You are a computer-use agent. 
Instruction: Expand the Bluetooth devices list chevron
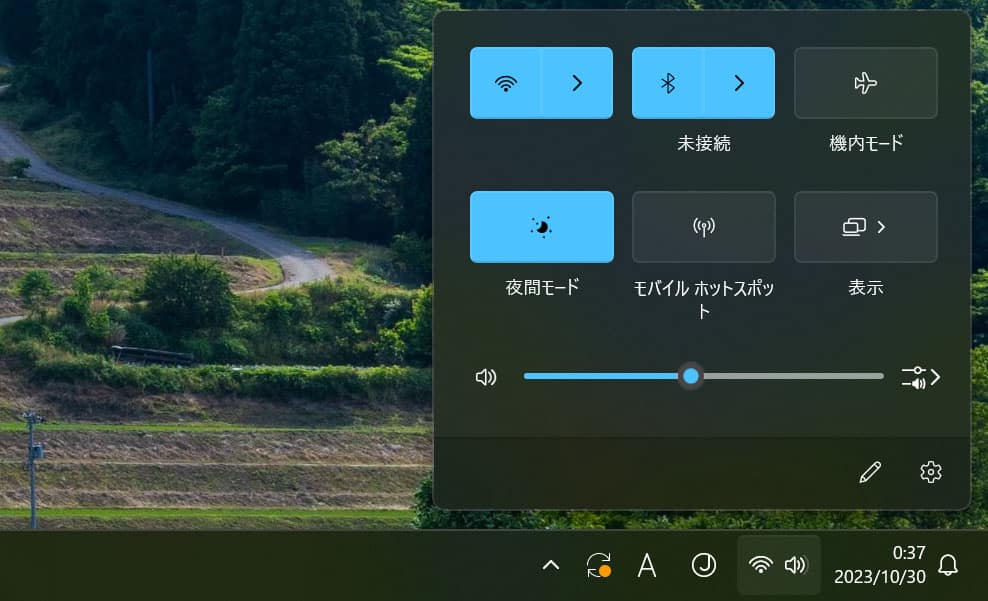740,83
